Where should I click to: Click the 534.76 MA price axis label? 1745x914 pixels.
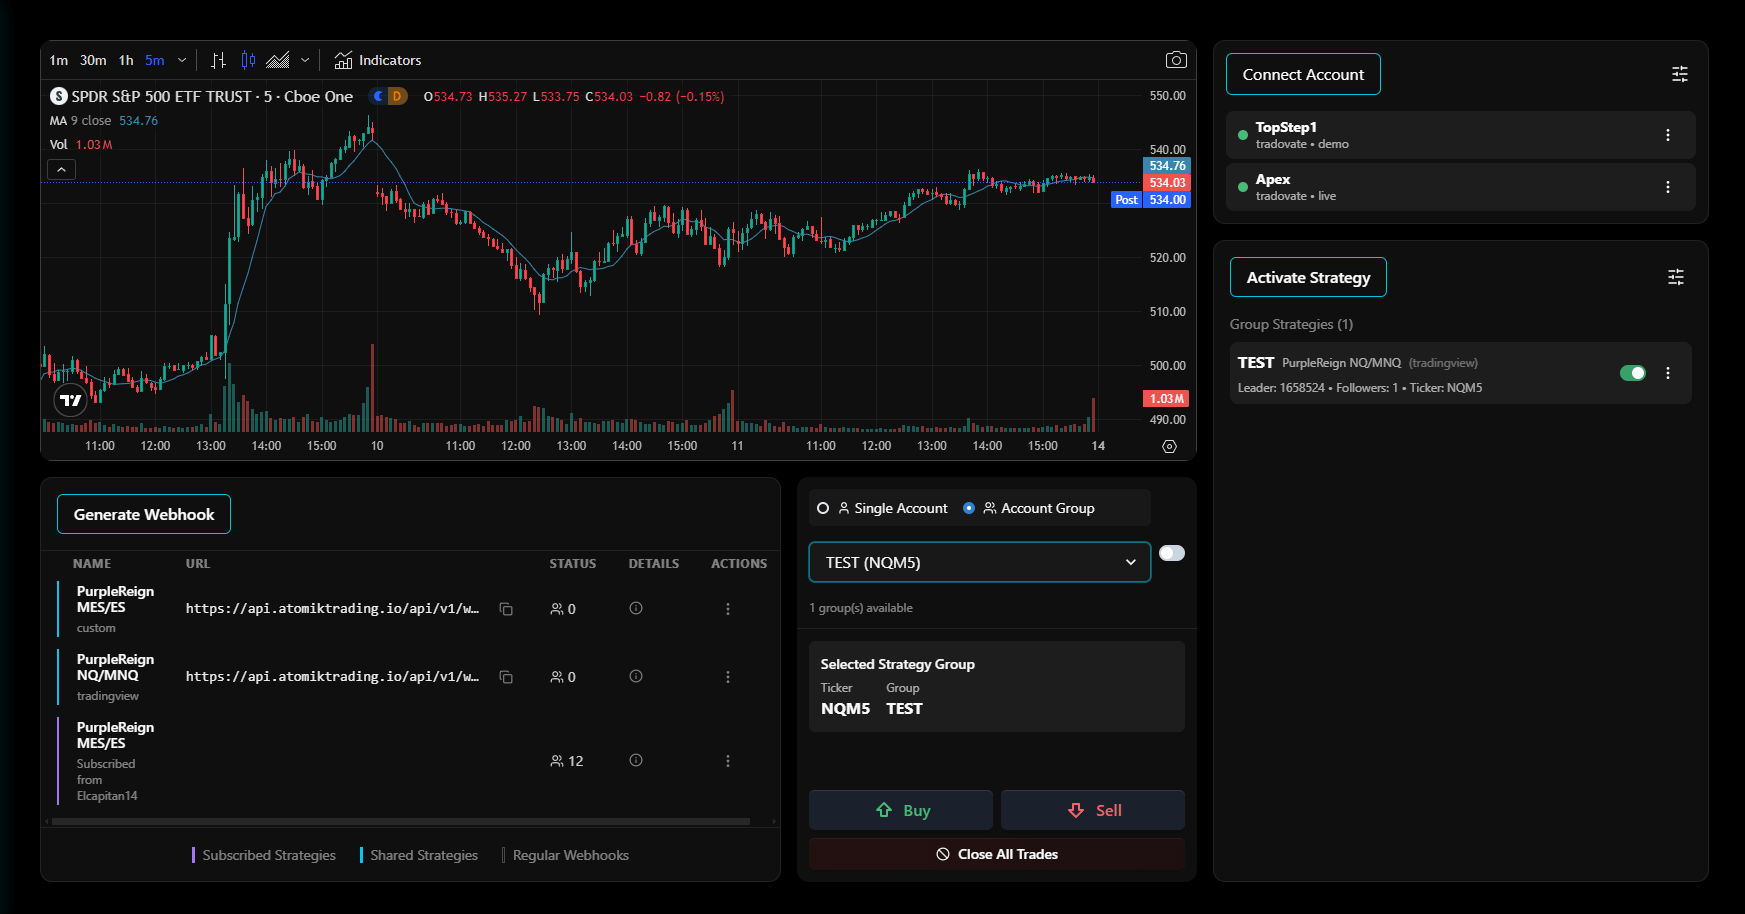click(1167, 166)
